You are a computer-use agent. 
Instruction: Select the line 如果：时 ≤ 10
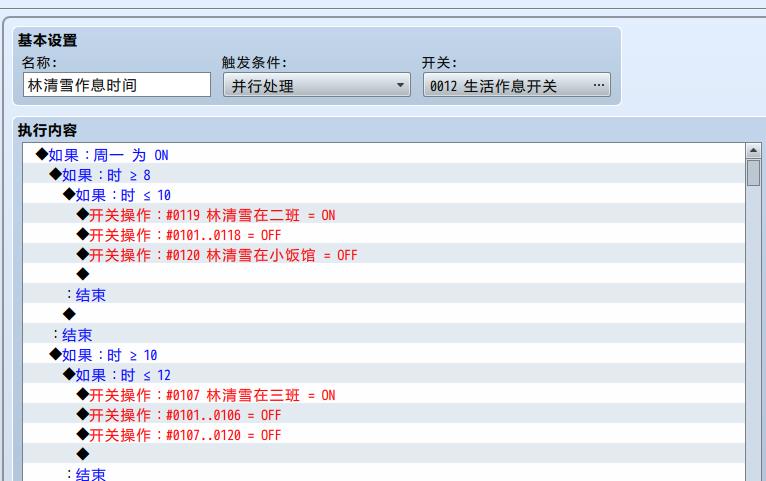coord(383,195)
